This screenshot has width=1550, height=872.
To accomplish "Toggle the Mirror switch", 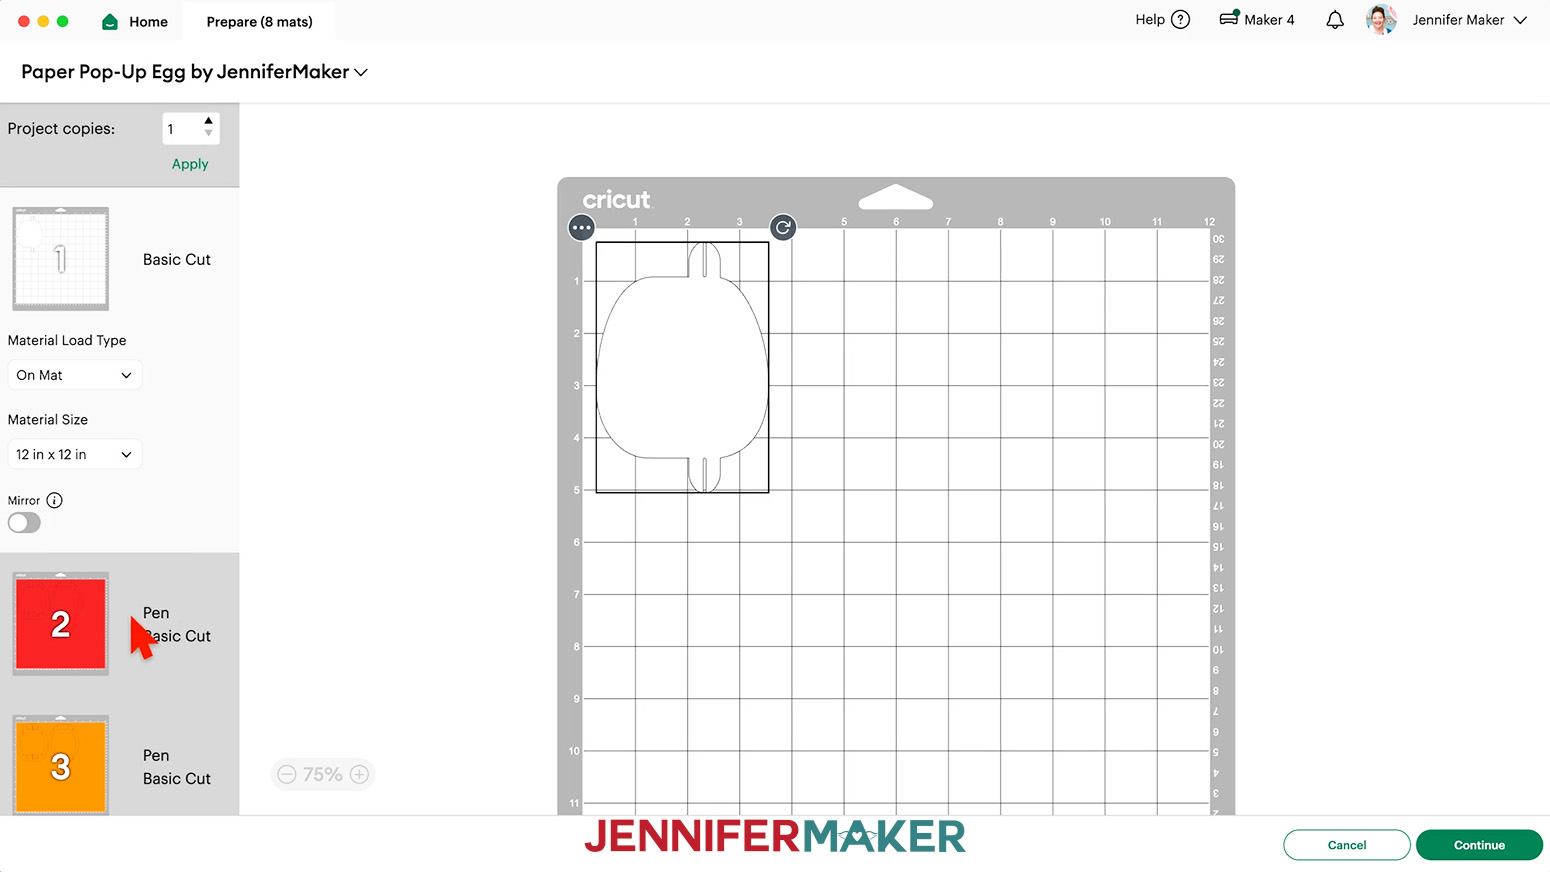I will [24, 523].
